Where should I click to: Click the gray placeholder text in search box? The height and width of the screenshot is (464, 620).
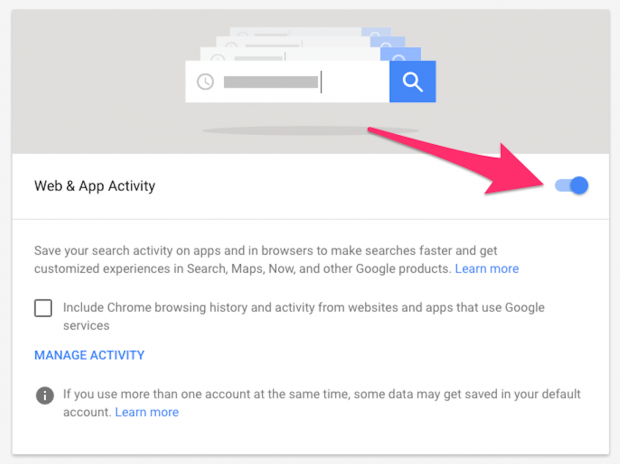coord(271,82)
